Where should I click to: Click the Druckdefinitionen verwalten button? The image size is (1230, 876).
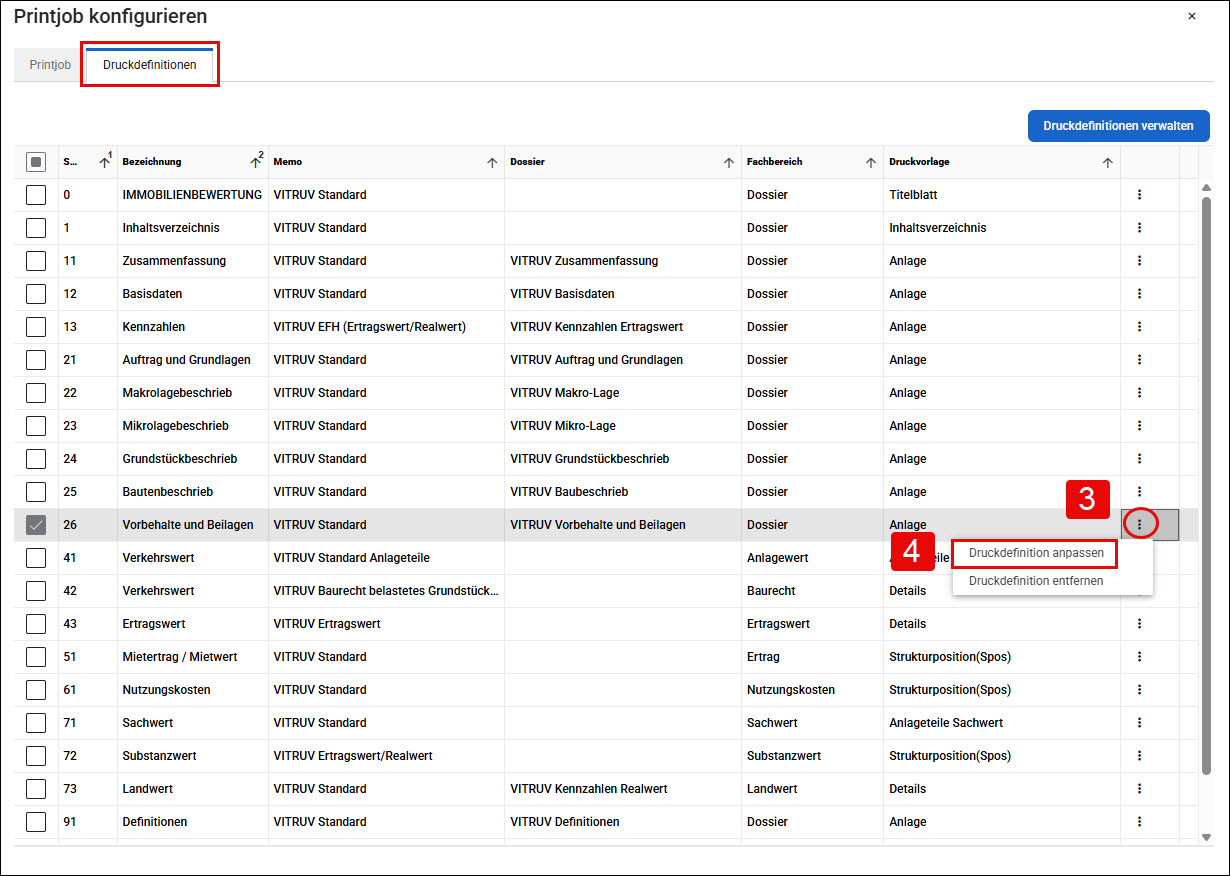pos(1118,126)
